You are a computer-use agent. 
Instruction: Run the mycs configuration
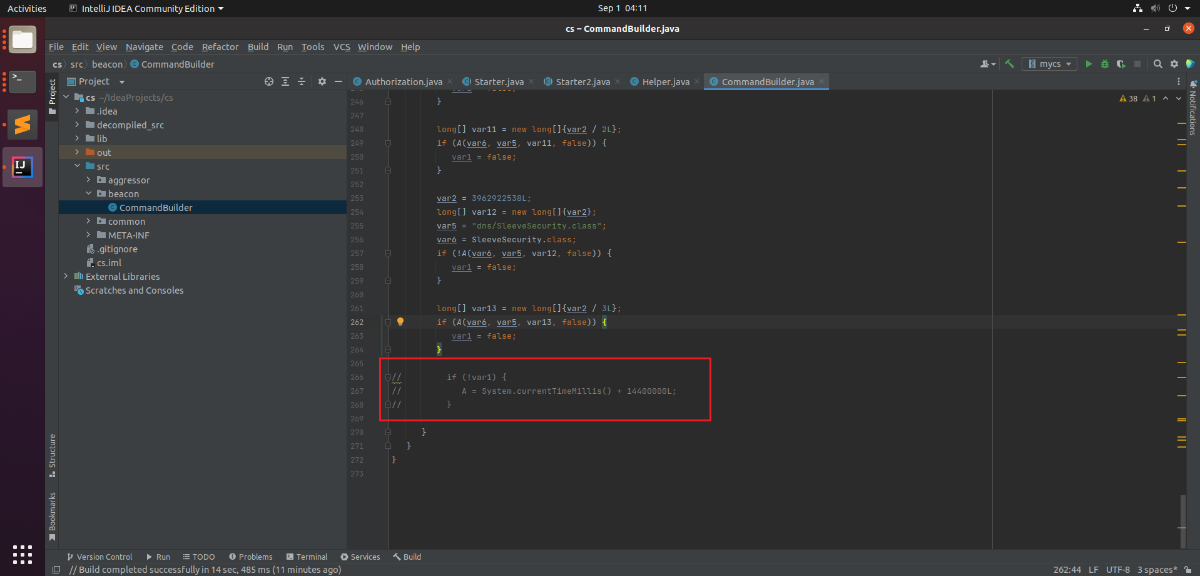pos(1089,64)
